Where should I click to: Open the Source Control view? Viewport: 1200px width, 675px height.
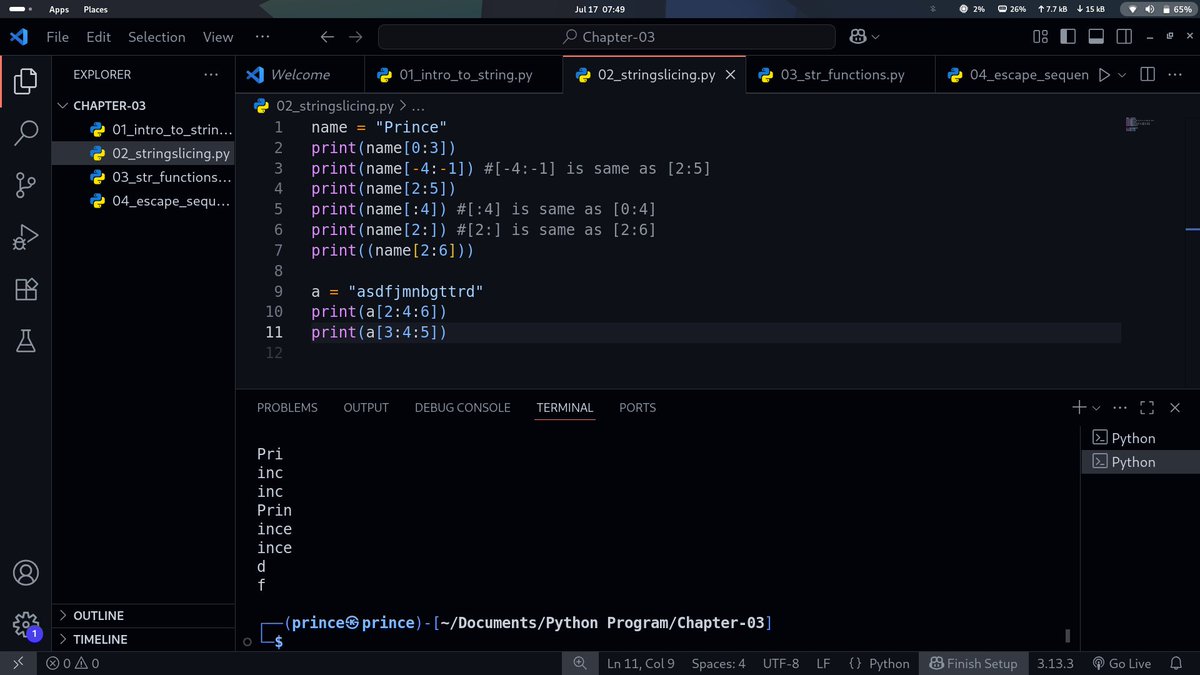26,185
